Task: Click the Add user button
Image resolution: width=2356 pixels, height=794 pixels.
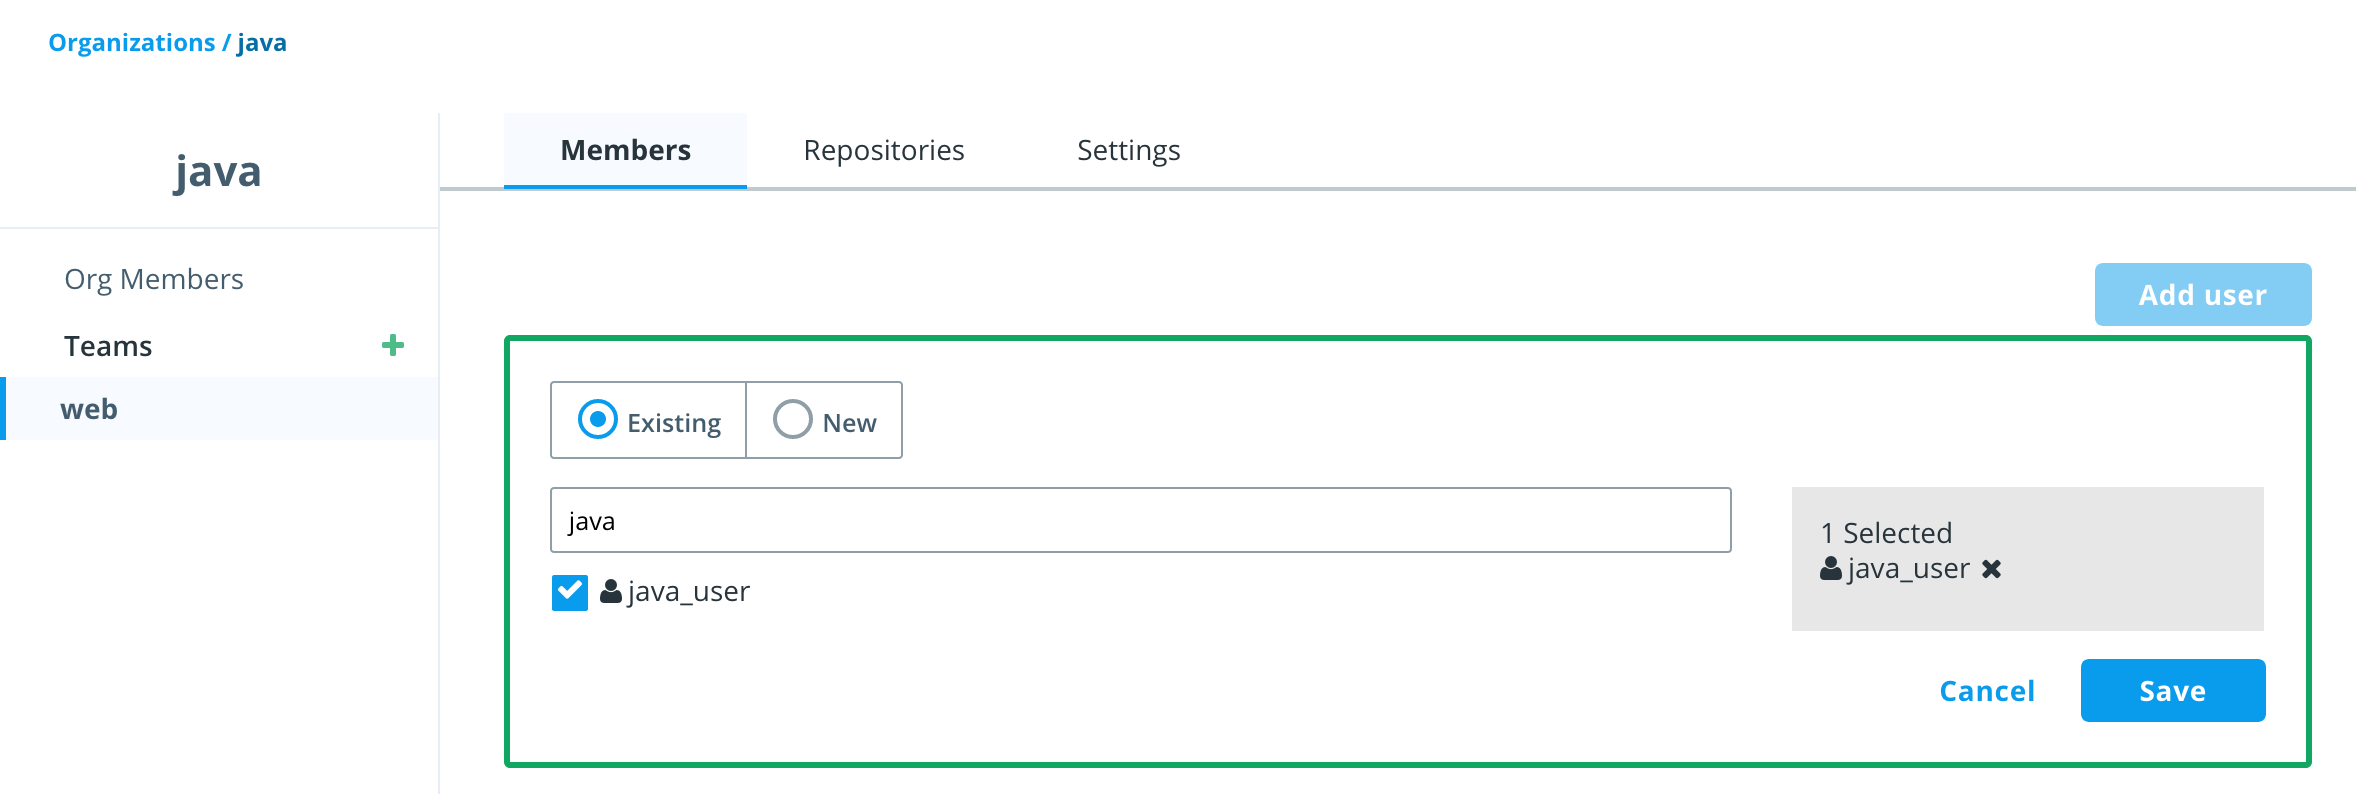Action: [x=2203, y=294]
